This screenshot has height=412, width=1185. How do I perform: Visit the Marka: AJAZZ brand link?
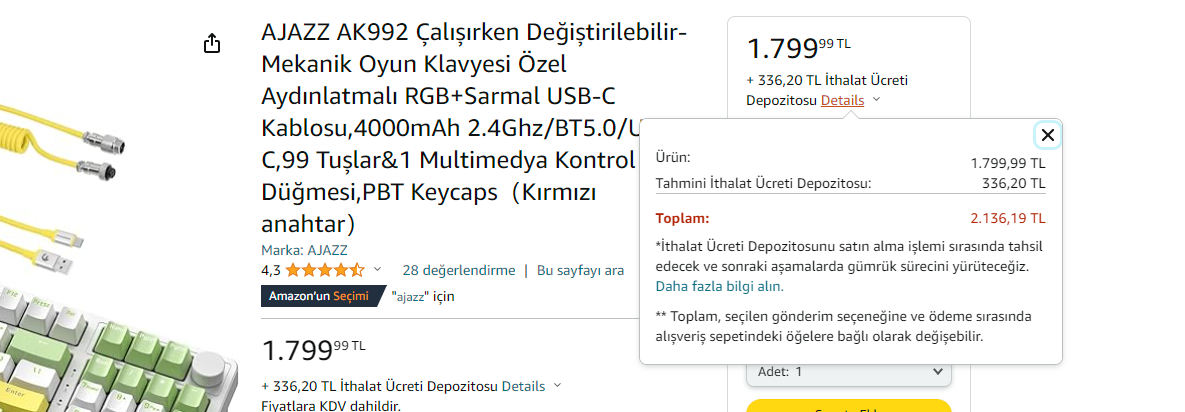(304, 250)
